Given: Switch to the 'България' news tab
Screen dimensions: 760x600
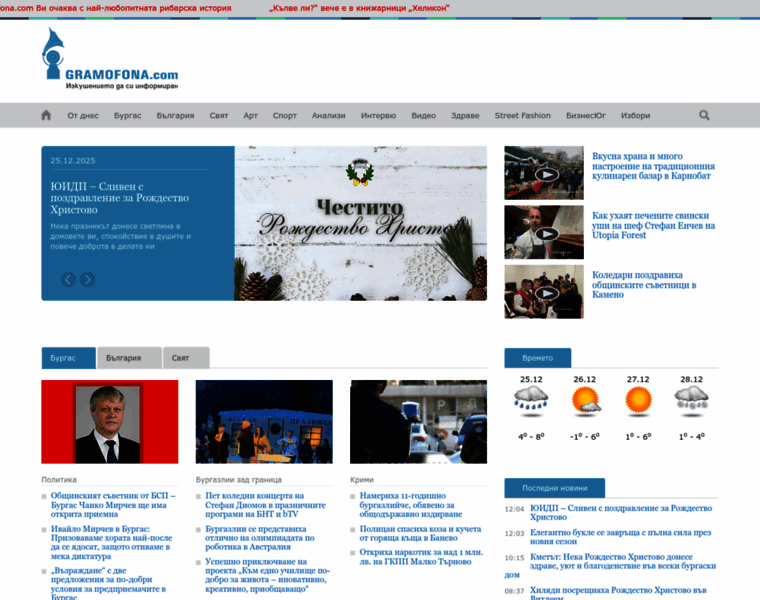Looking at the screenshot, I should point(129,358).
